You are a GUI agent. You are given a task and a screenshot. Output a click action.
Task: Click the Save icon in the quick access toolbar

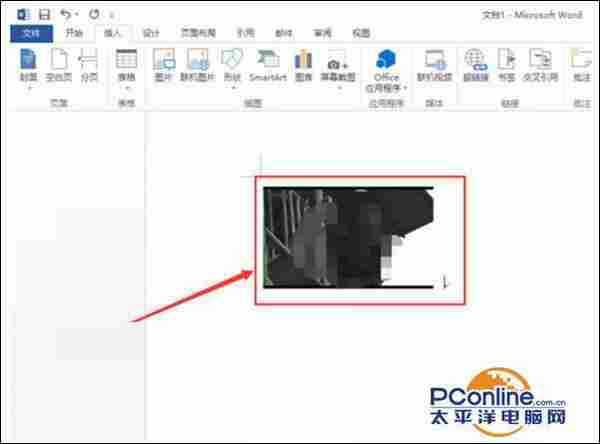coord(44,15)
